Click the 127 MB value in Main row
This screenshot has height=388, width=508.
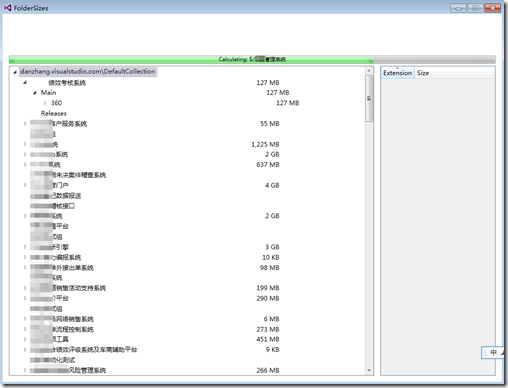(x=278, y=93)
